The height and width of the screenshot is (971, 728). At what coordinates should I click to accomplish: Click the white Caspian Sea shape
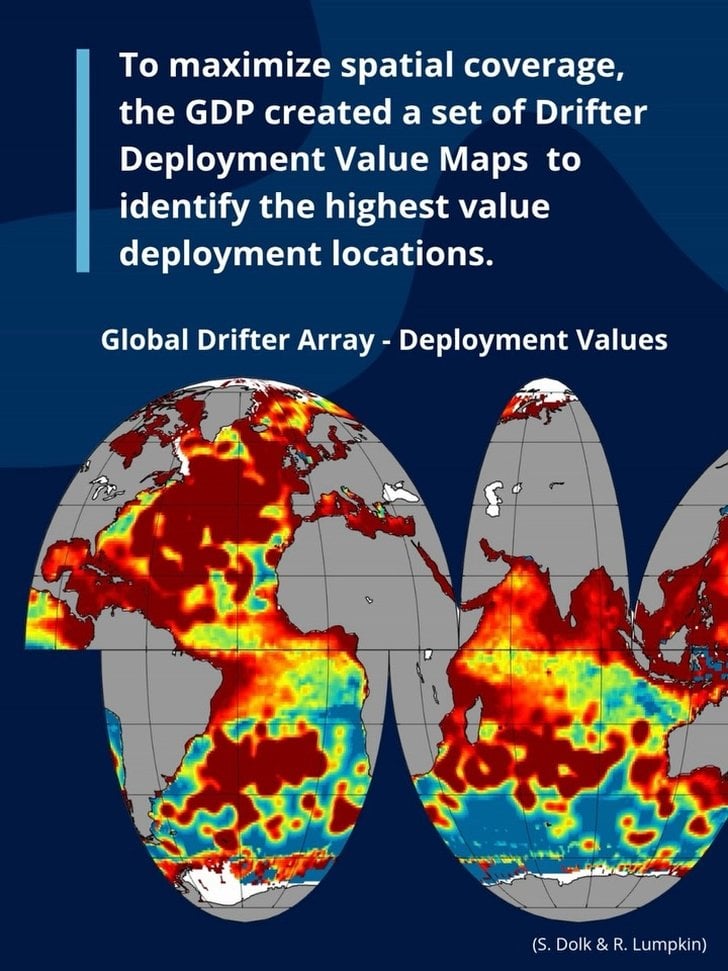(493, 499)
